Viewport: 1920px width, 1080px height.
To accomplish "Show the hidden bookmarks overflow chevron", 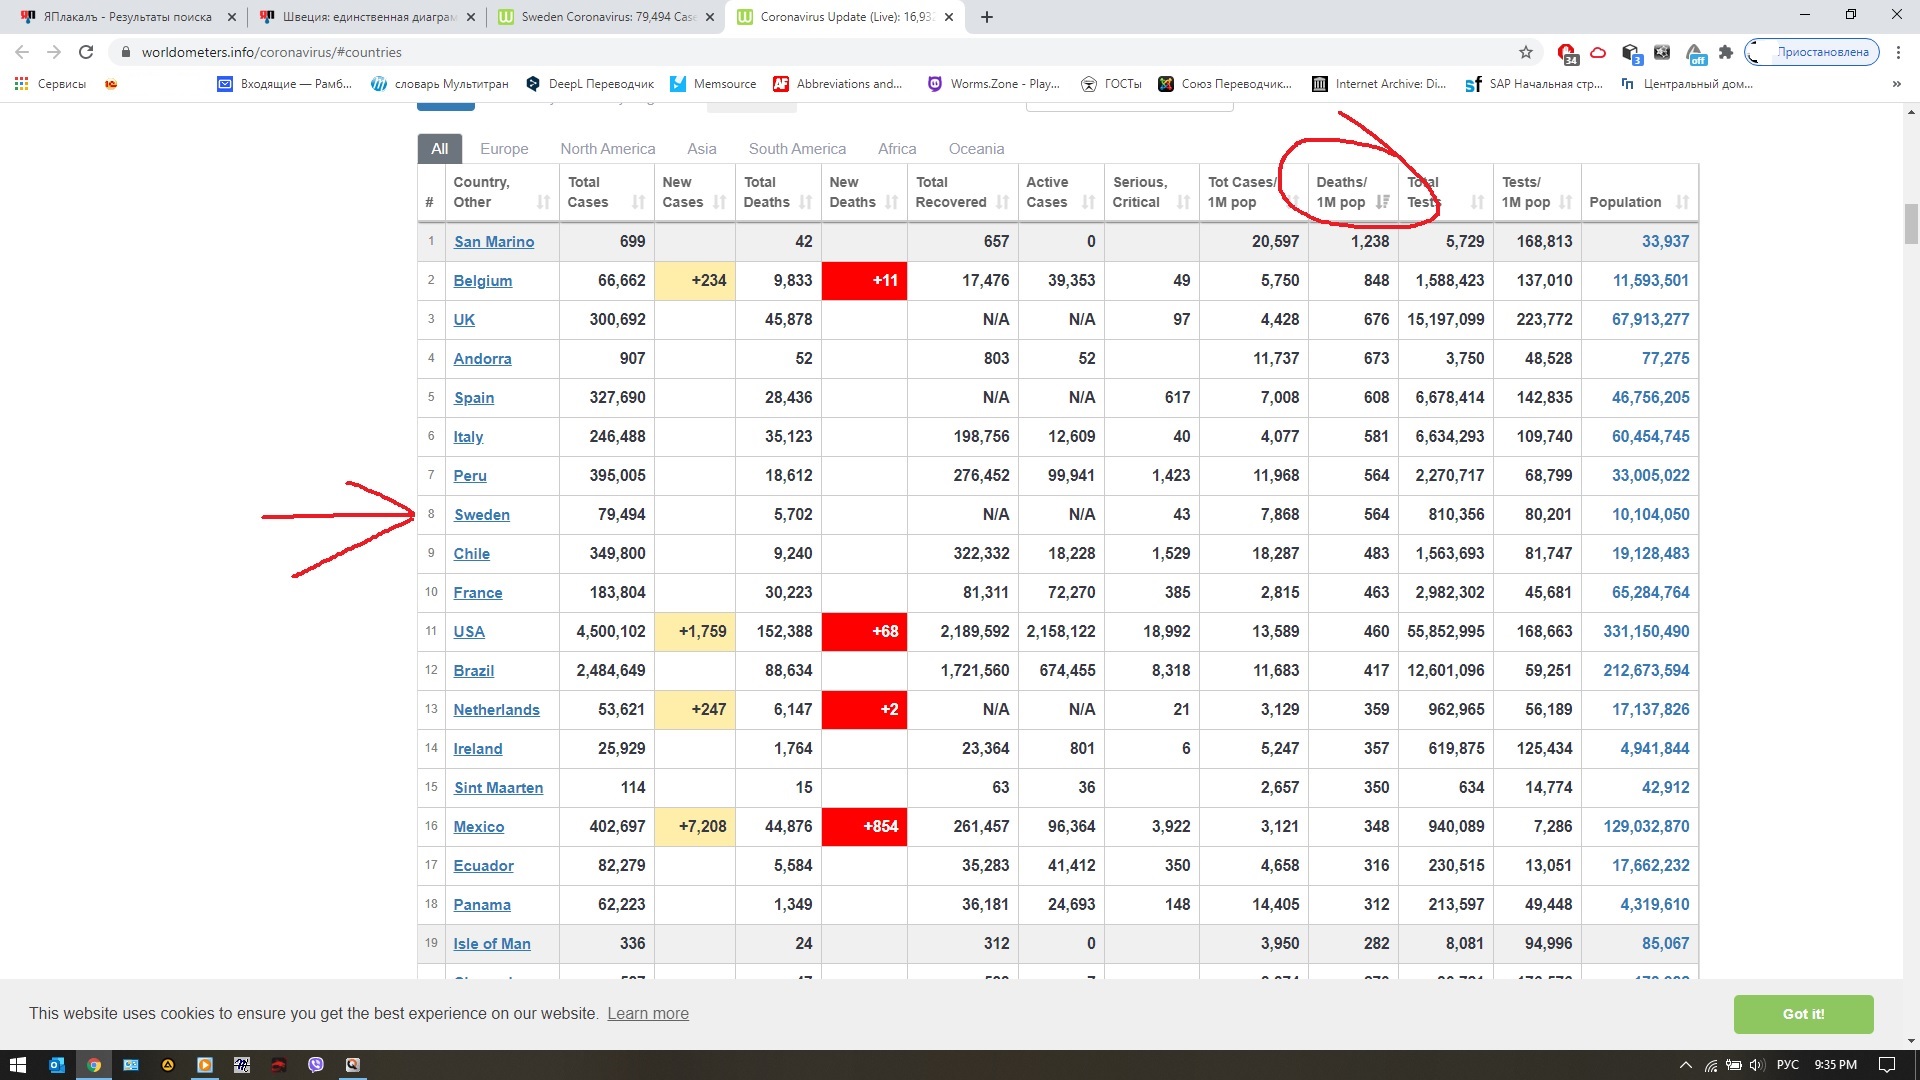I will pyautogui.click(x=1896, y=84).
